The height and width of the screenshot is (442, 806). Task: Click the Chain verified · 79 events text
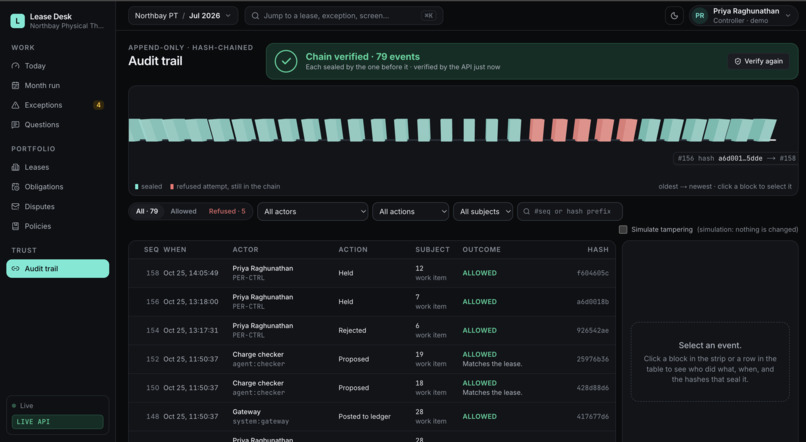(x=362, y=57)
